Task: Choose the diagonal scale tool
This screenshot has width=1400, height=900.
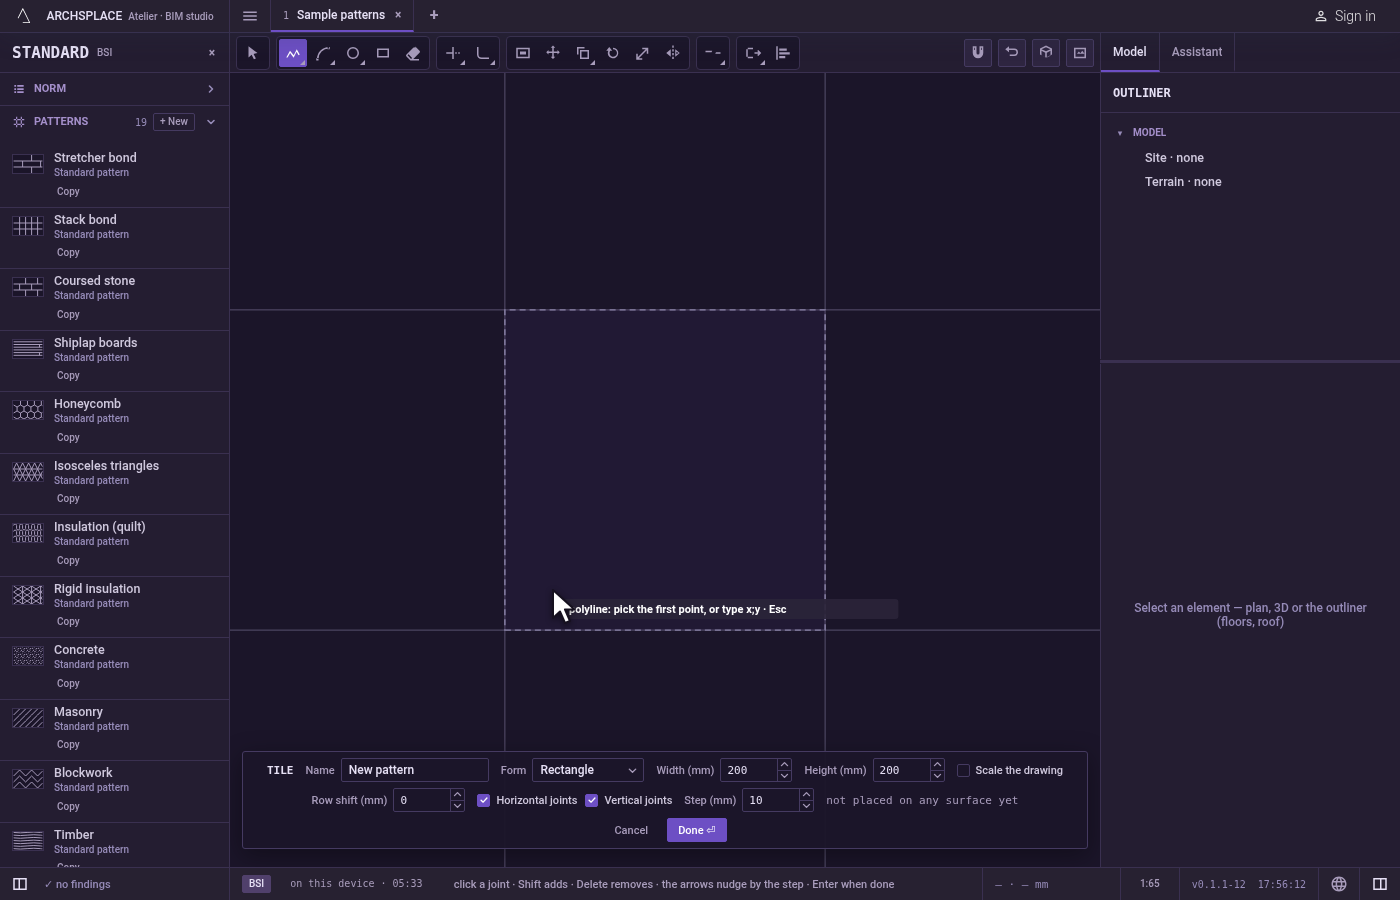Action: point(643,53)
